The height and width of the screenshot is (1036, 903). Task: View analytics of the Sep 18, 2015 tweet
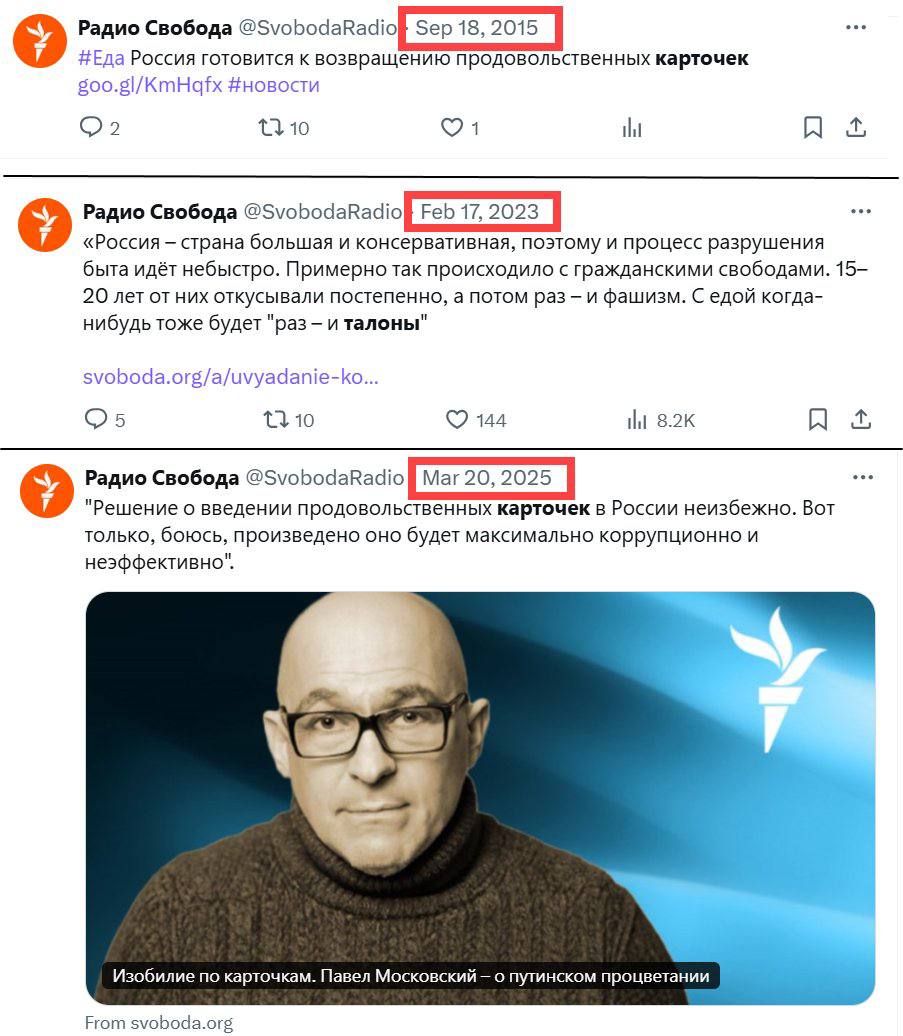[632, 127]
